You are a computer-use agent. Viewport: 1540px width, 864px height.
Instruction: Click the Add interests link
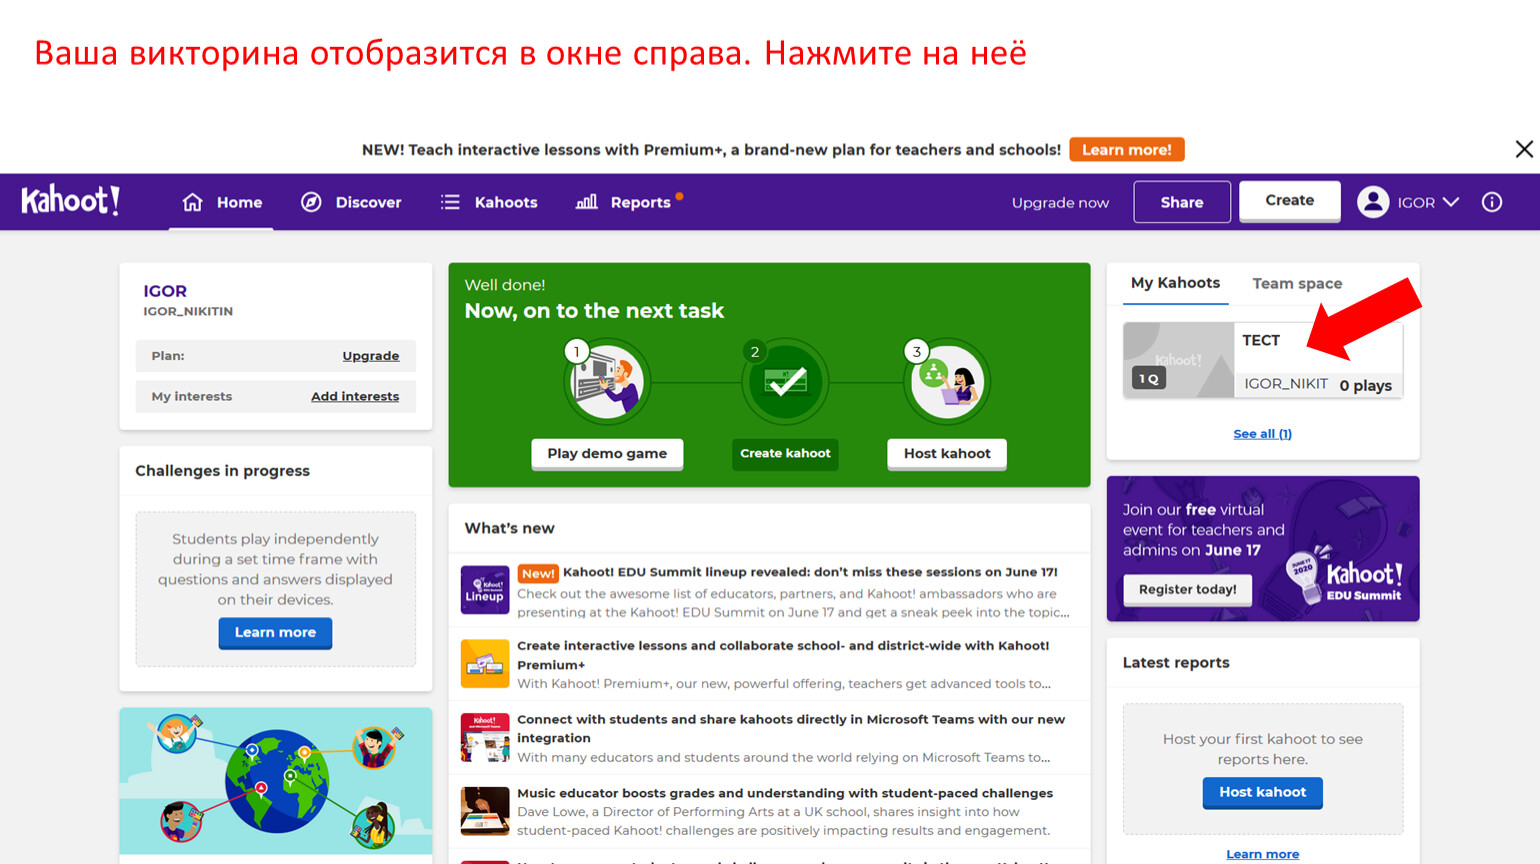point(354,397)
